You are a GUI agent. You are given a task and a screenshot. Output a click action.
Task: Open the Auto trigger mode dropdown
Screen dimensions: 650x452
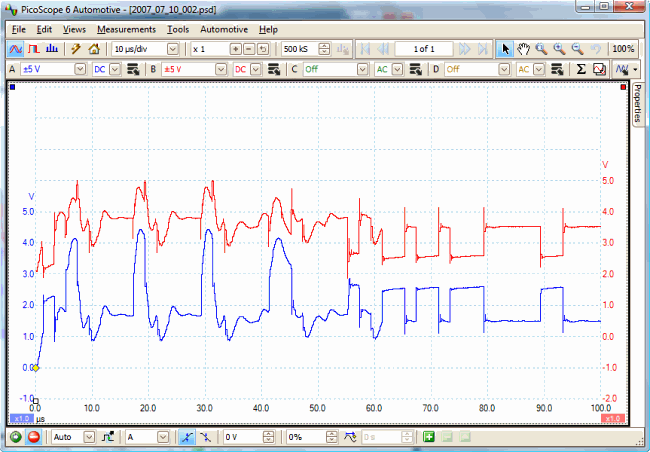pyautogui.click(x=89, y=437)
